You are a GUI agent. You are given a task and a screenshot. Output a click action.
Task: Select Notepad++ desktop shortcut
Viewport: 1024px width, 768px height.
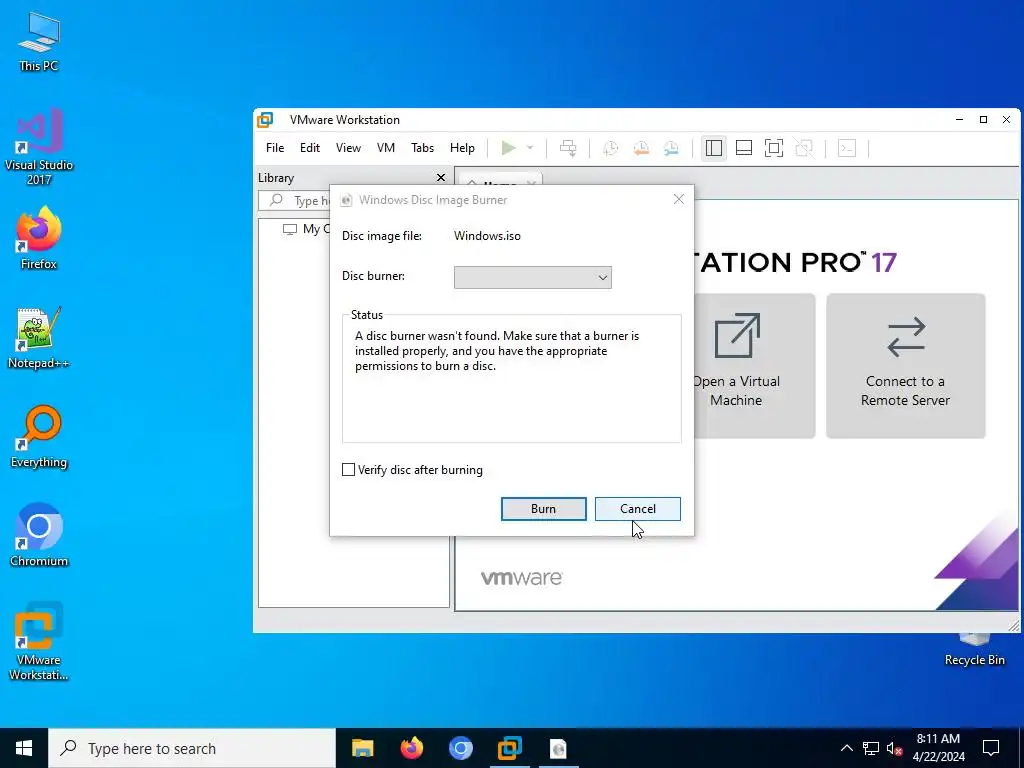coord(39,338)
